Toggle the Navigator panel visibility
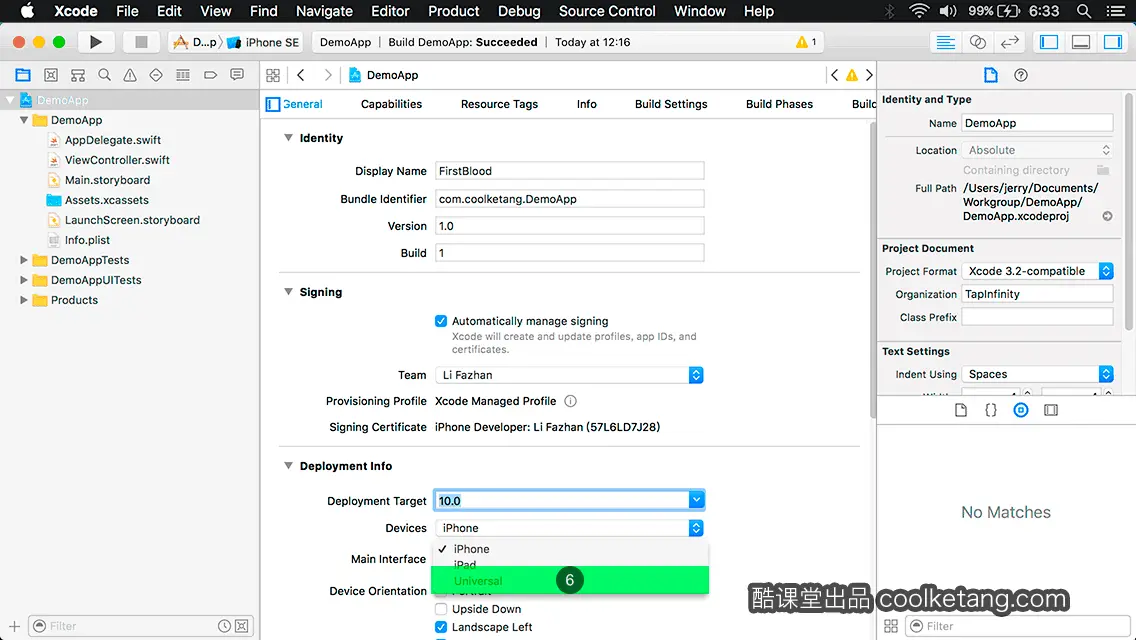Screen dimensions: 1136x640 [1048, 42]
